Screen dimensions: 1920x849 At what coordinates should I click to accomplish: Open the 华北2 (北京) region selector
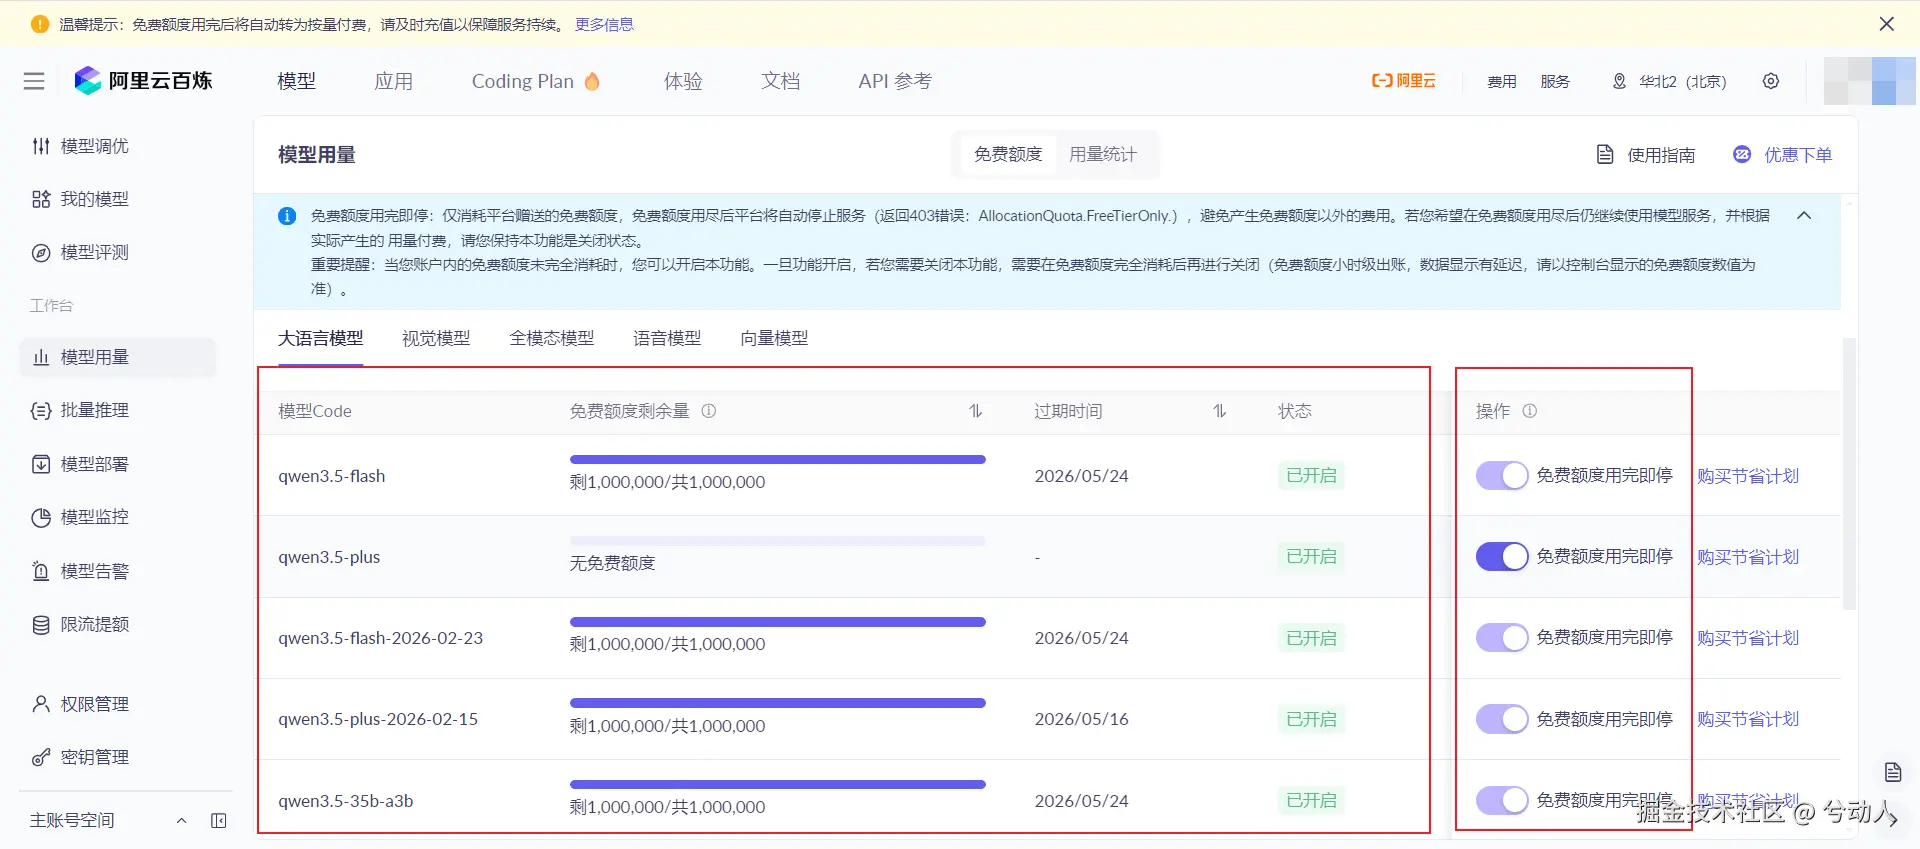[x=1669, y=81]
